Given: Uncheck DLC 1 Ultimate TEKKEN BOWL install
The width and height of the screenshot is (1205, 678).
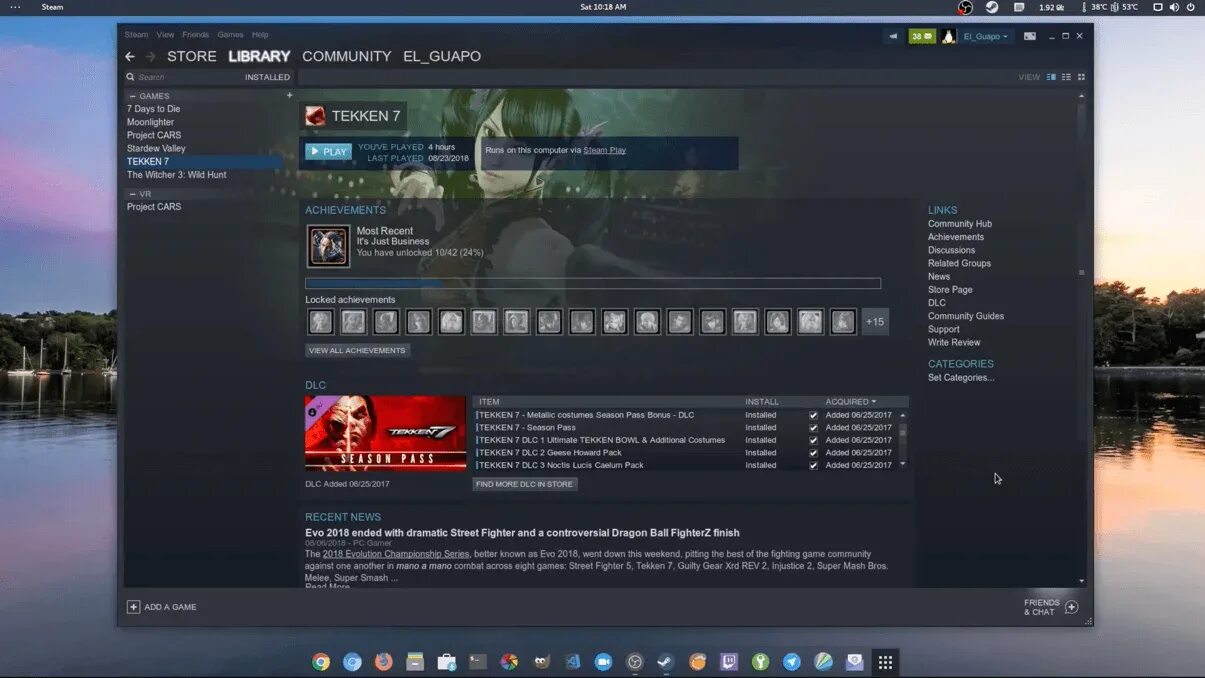Looking at the screenshot, I should (x=813, y=440).
